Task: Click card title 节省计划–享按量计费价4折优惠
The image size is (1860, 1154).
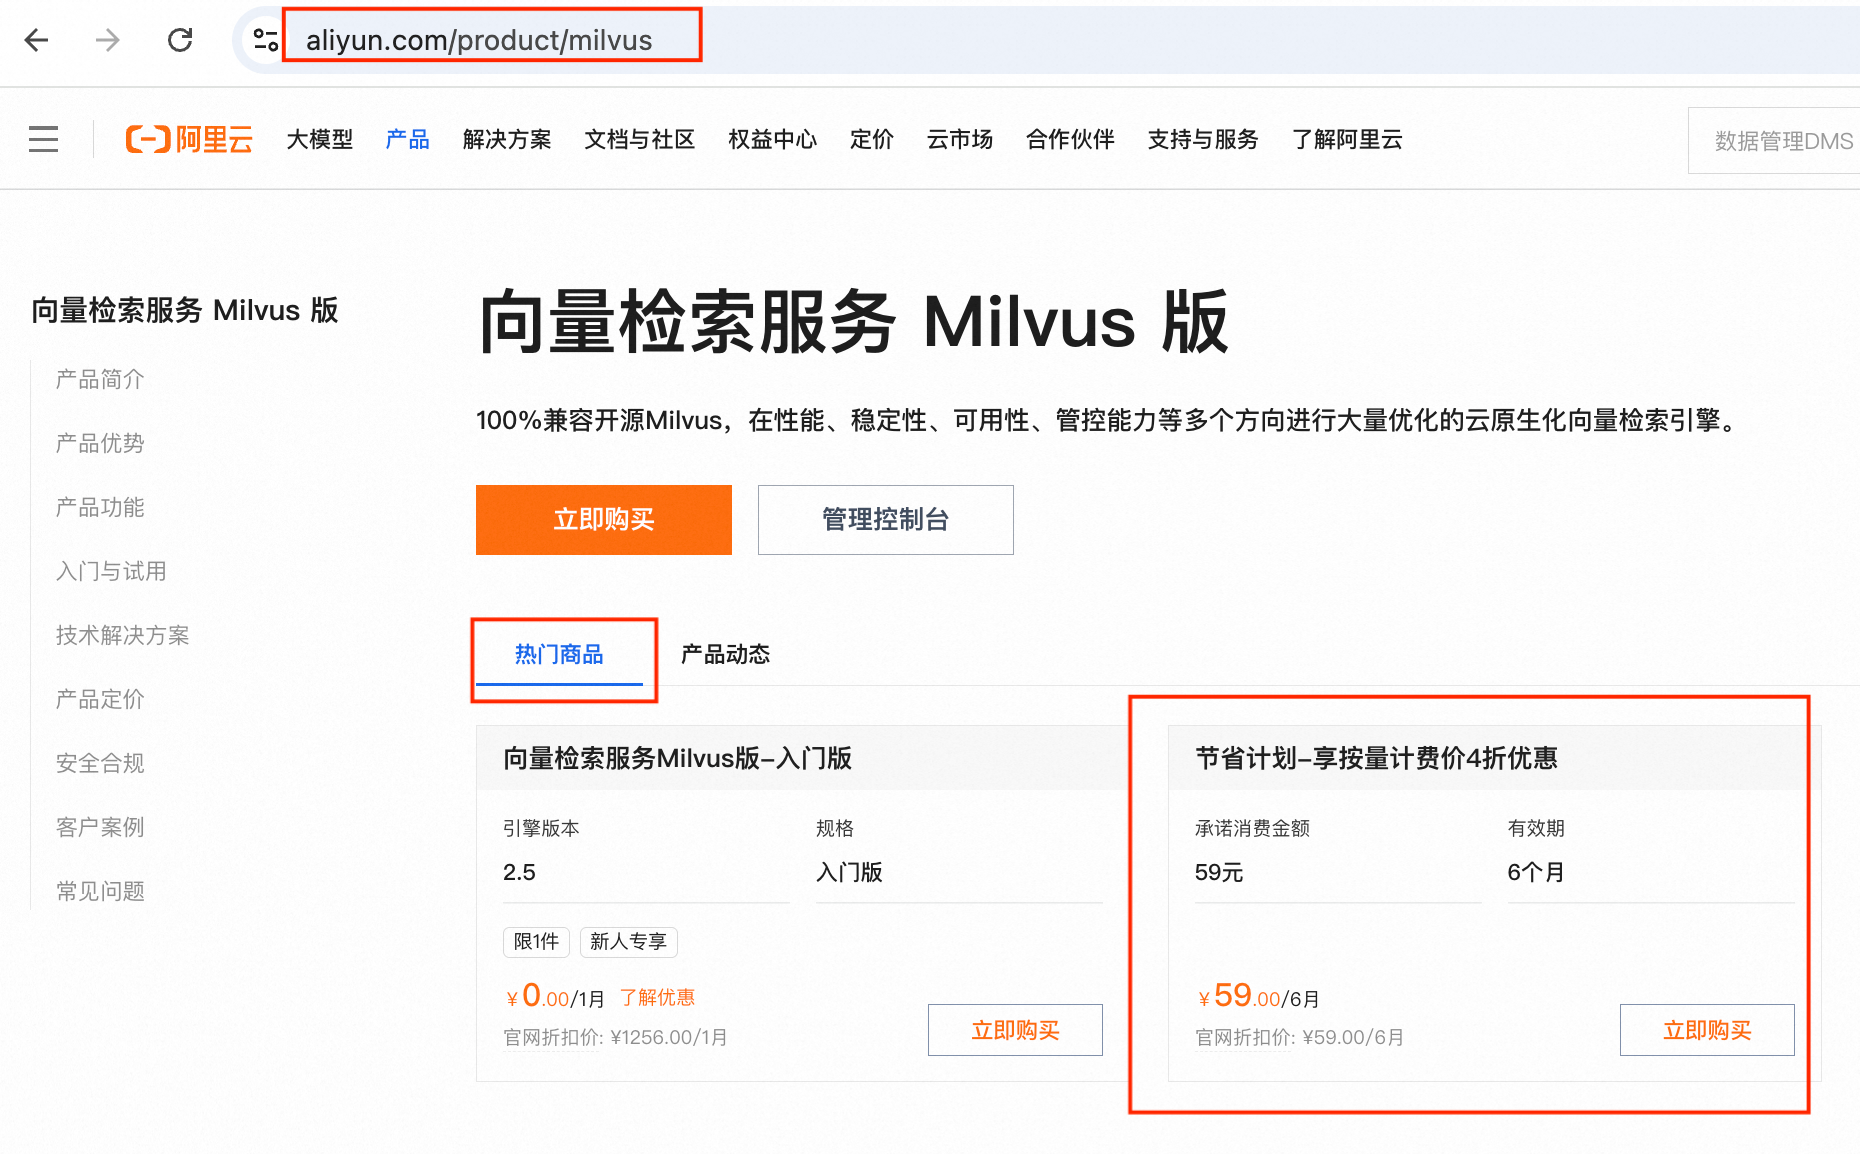Action: [1376, 758]
